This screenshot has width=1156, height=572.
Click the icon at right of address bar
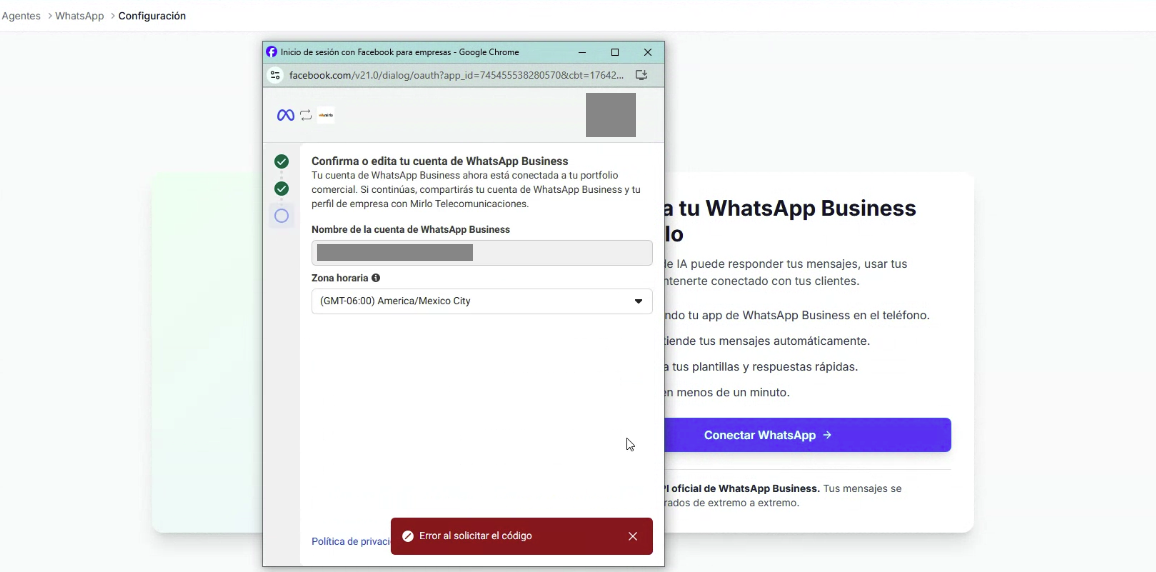[x=641, y=75]
